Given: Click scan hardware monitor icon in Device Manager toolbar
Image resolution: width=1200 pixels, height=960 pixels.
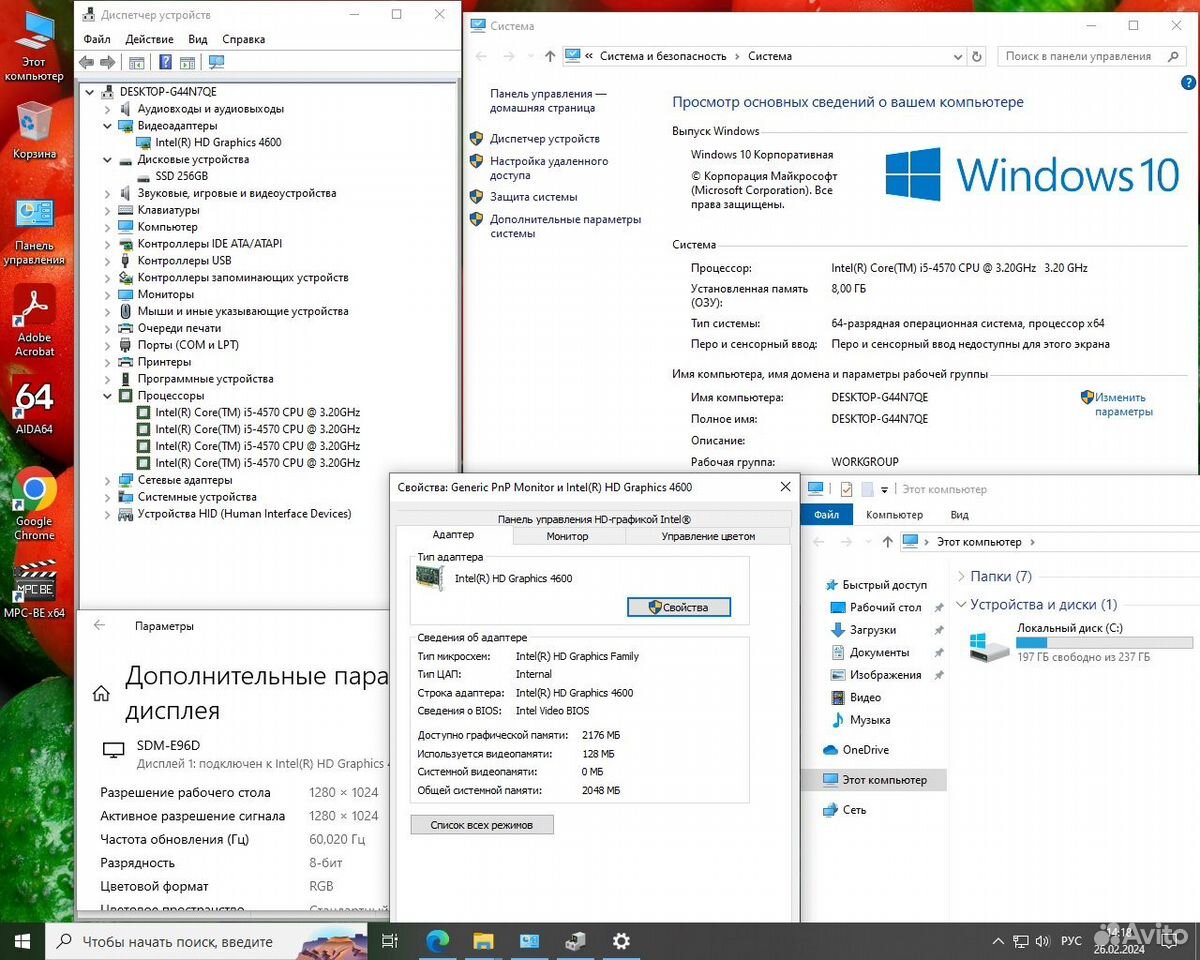Looking at the screenshot, I should pyautogui.click(x=216, y=62).
